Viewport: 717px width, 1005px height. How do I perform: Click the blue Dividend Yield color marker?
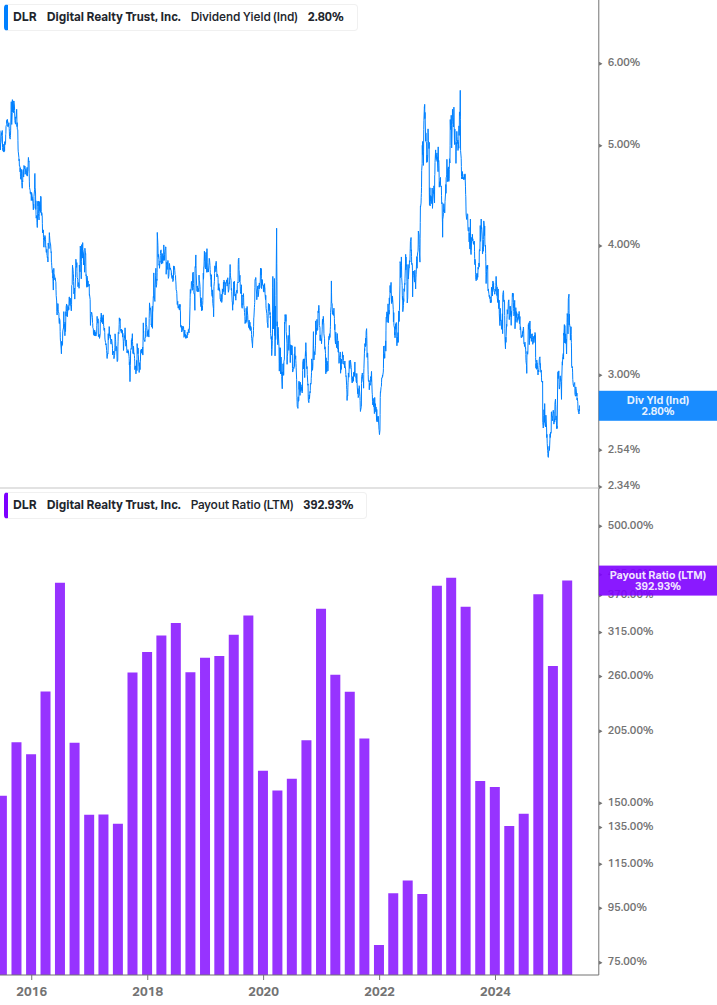(x=6, y=17)
